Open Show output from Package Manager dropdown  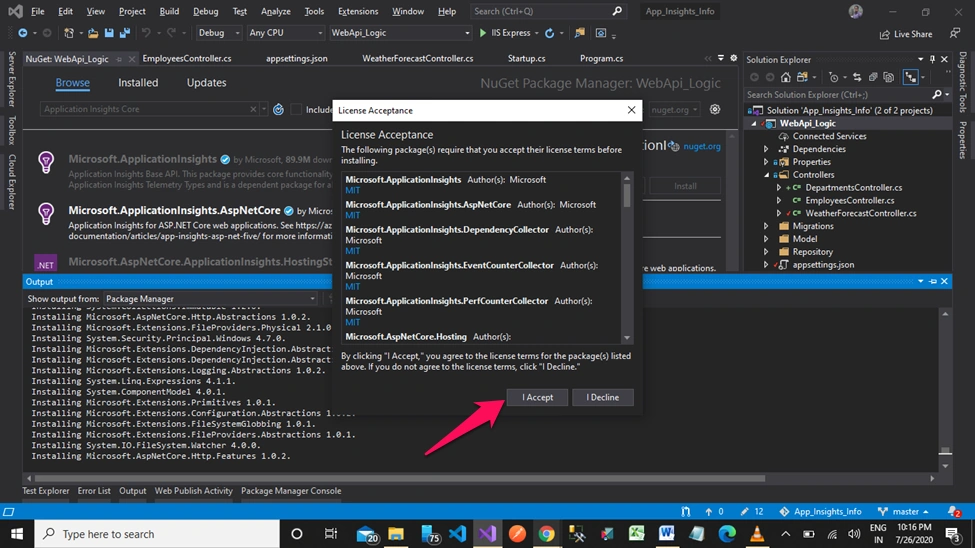coord(210,299)
